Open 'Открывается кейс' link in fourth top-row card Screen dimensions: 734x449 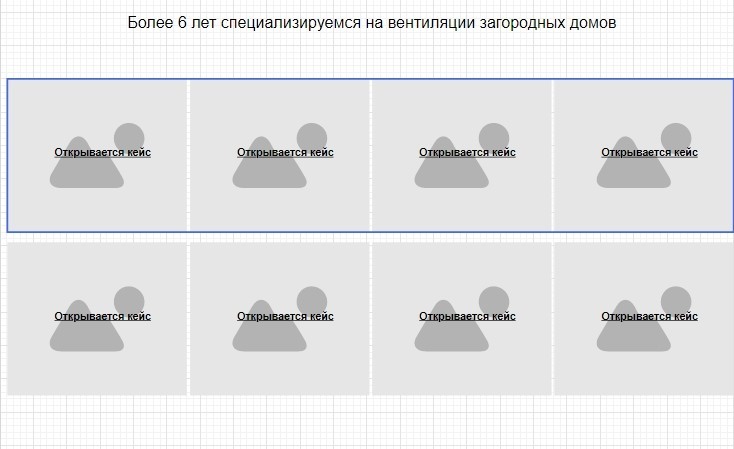649,152
